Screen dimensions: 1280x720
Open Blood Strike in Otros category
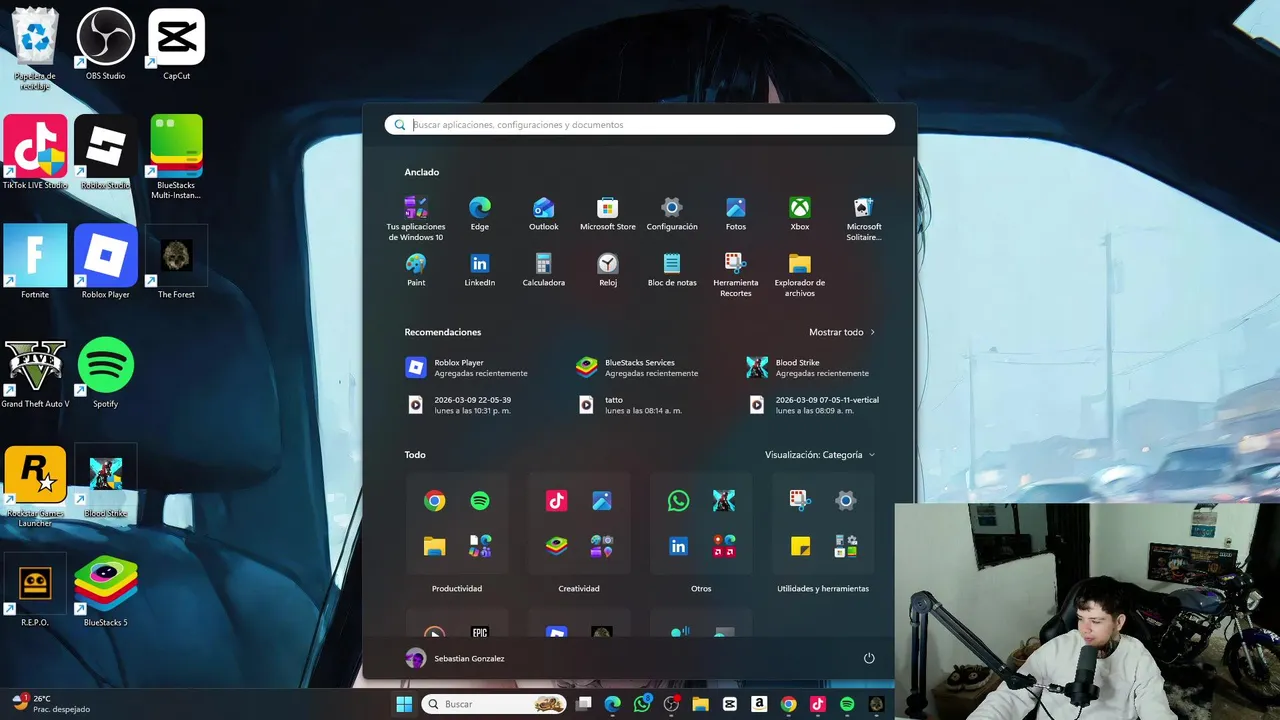pyautogui.click(x=724, y=501)
